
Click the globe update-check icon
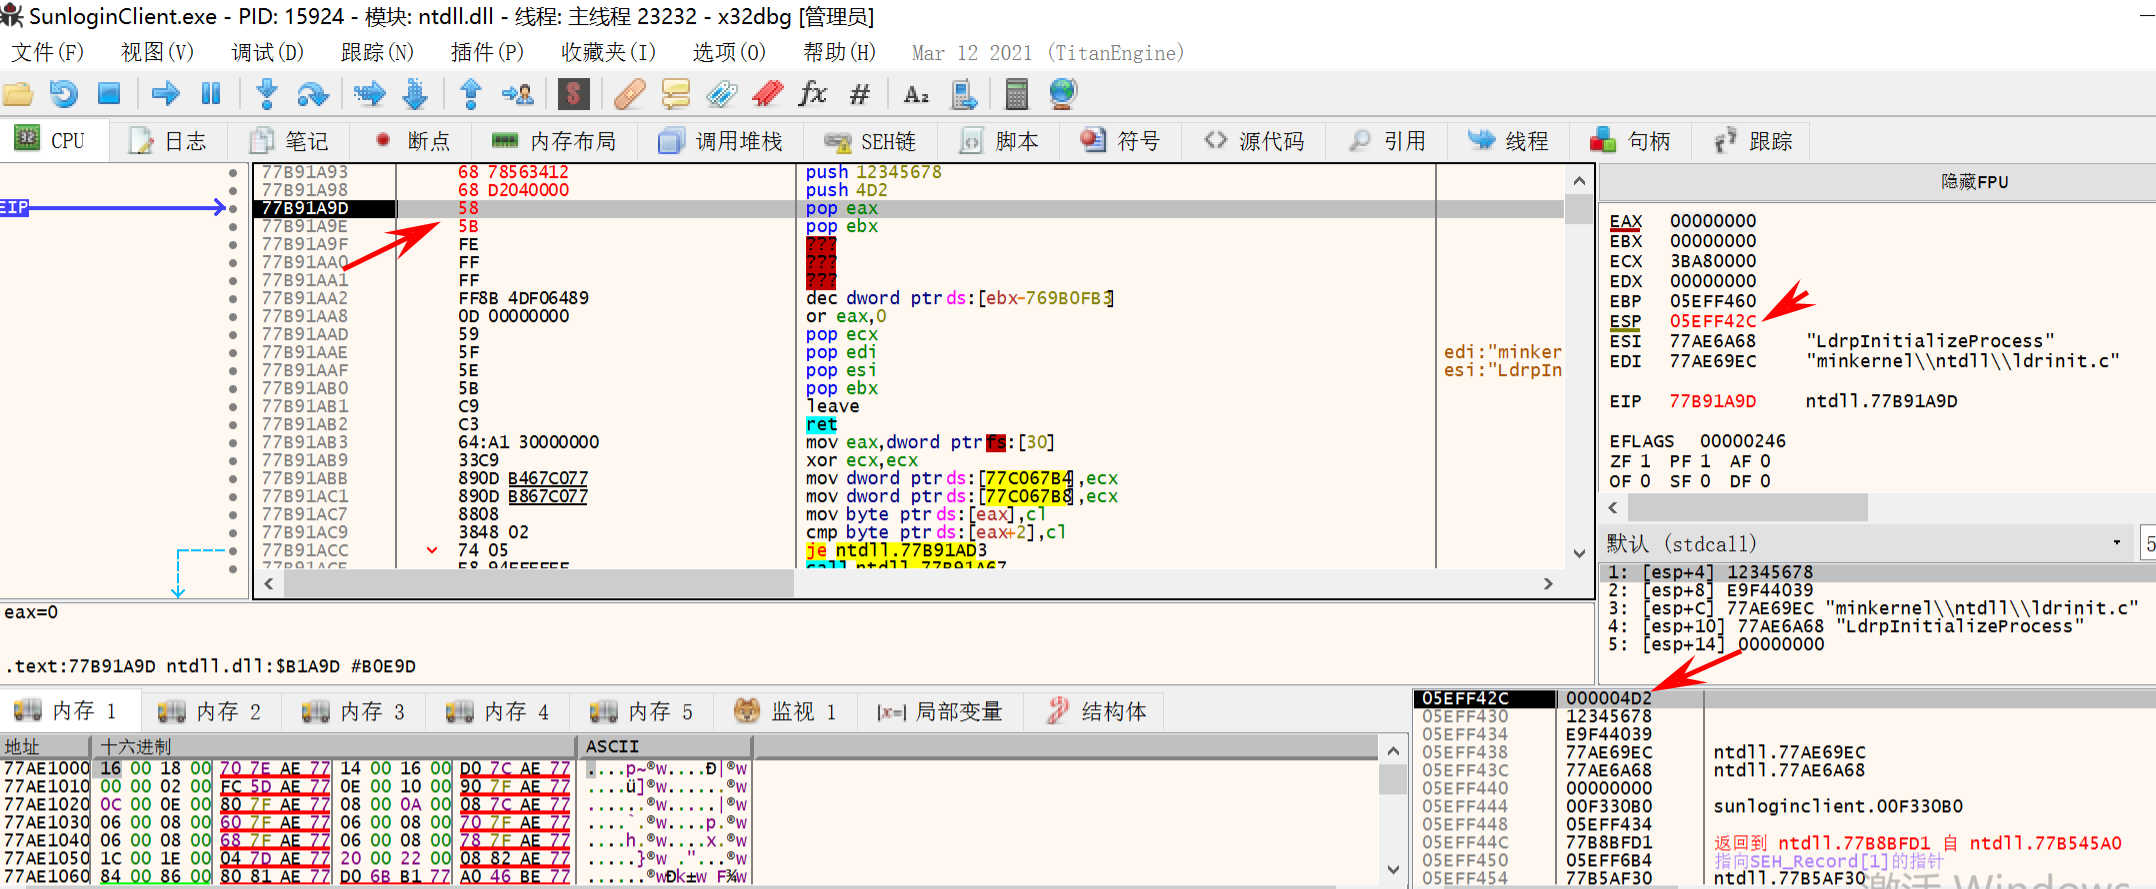pyautogui.click(x=1063, y=94)
